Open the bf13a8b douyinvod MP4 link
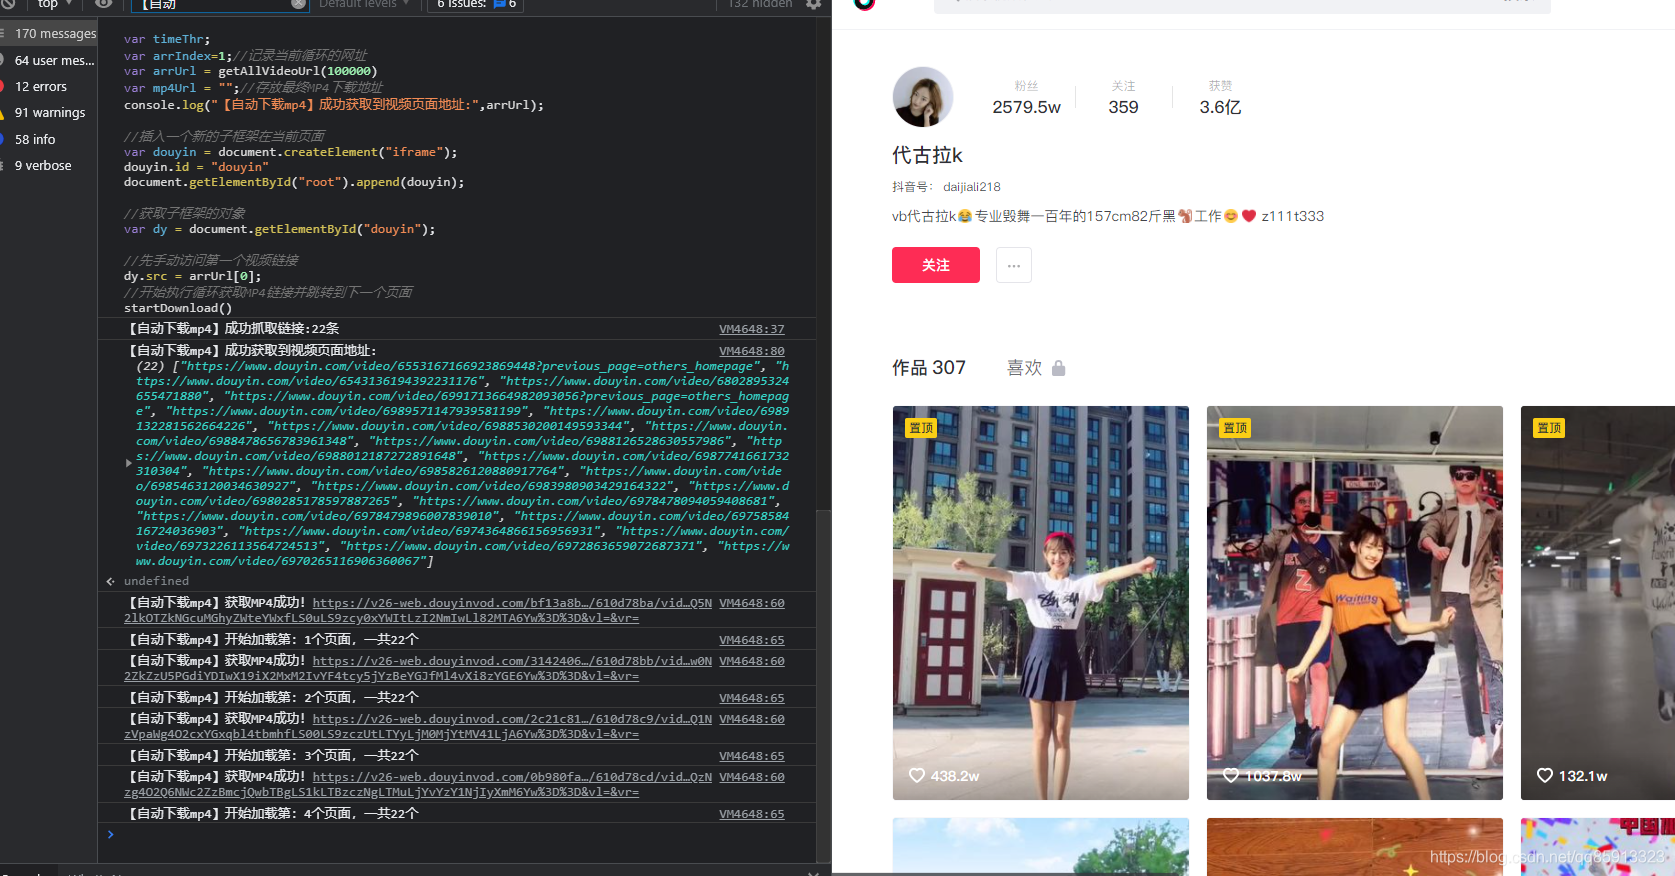The image size is (1675, 876). tap(512, 603)
